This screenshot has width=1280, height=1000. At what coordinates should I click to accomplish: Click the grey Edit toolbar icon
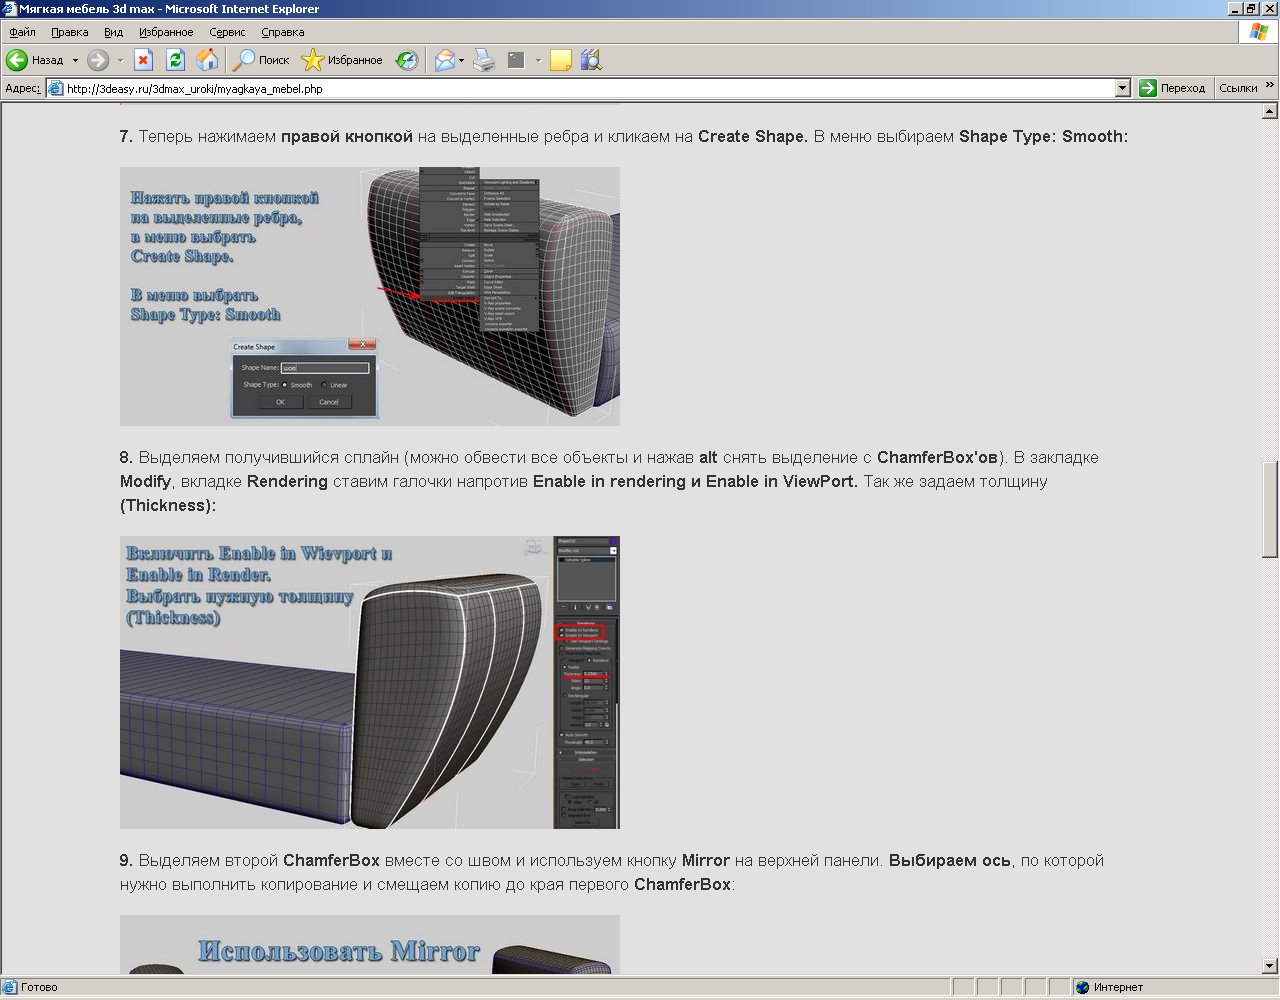coord(516,60)
